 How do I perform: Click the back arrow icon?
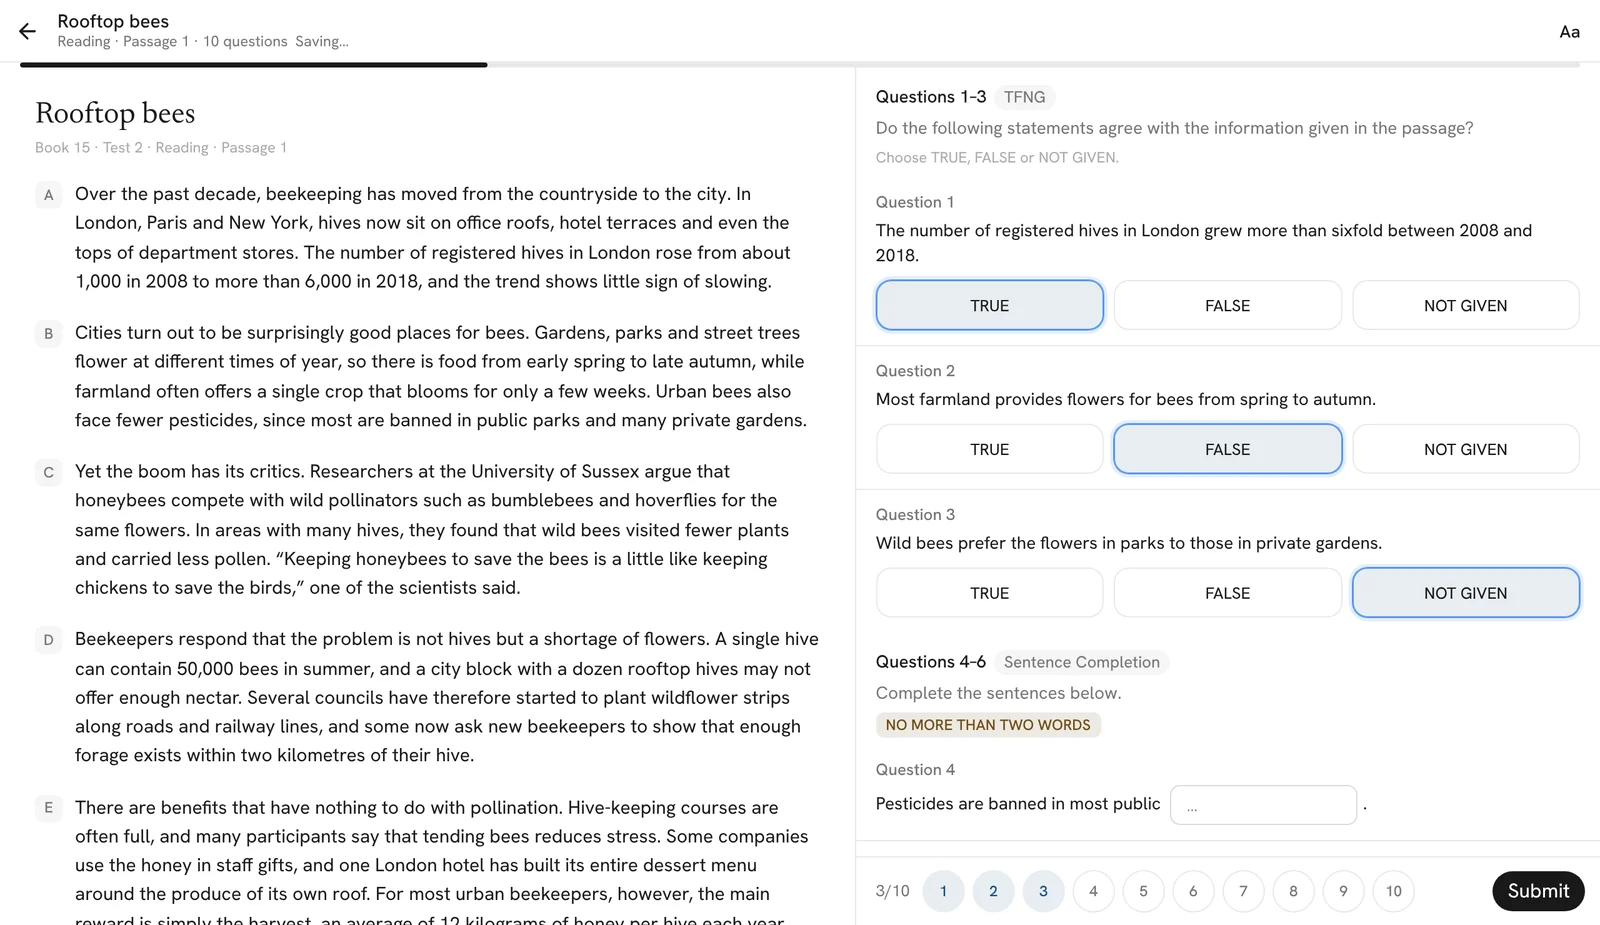tap(27, 31)
